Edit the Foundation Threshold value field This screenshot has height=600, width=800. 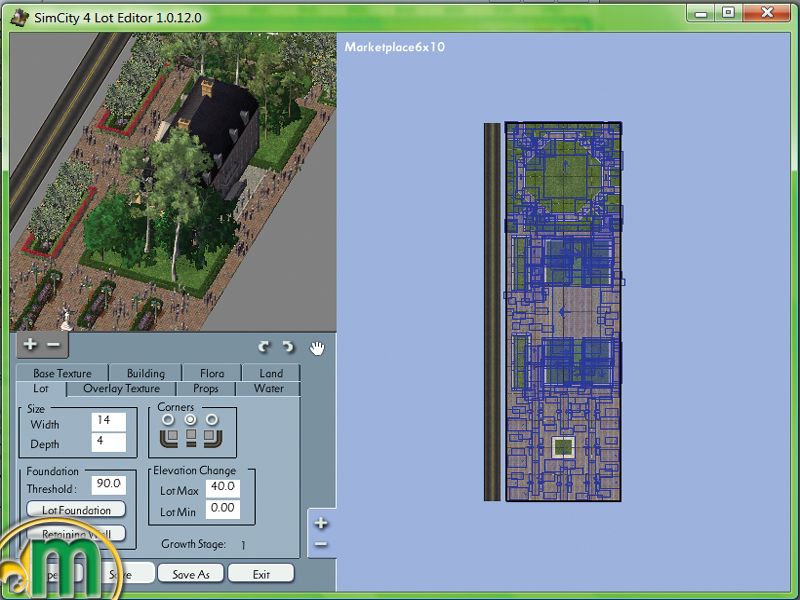point(109,485)
